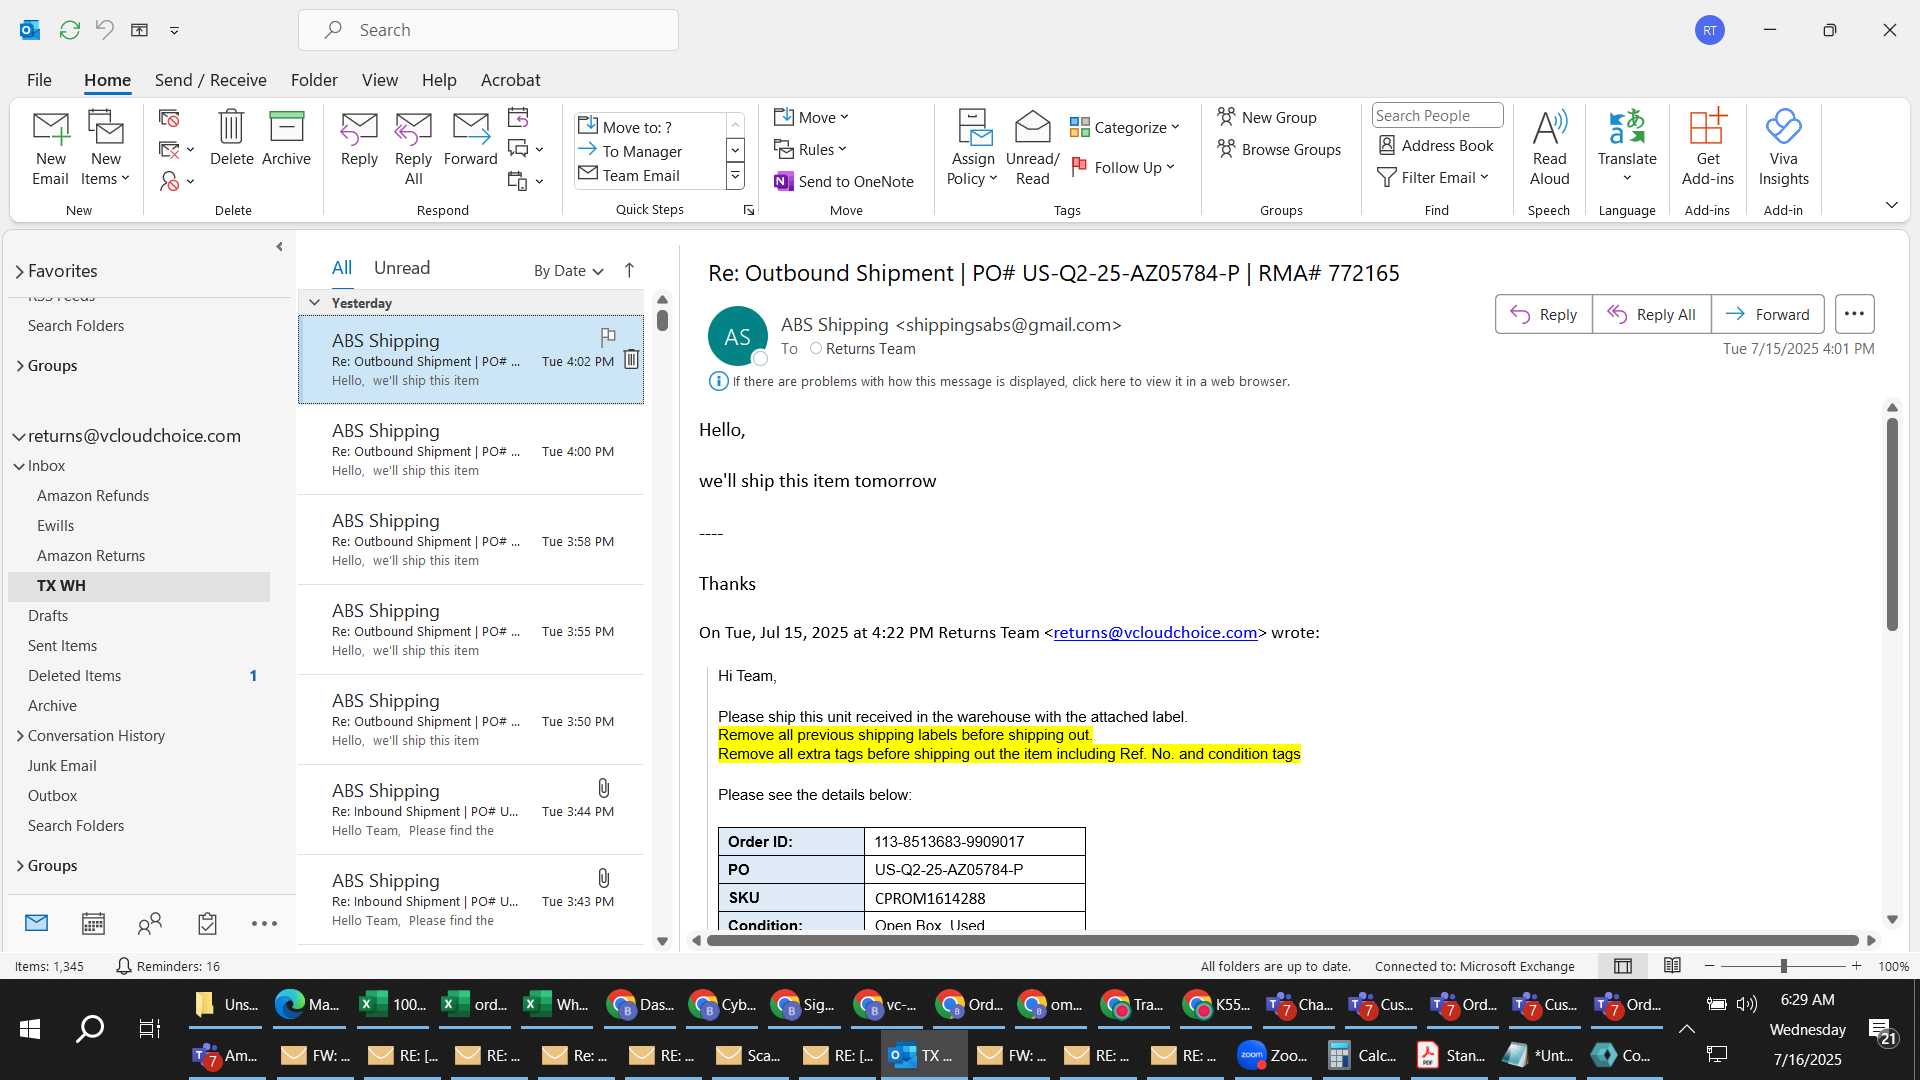The width and height of the screenshot is (1920, 1080).
Task: Open more navigation options
Action: 264,923
